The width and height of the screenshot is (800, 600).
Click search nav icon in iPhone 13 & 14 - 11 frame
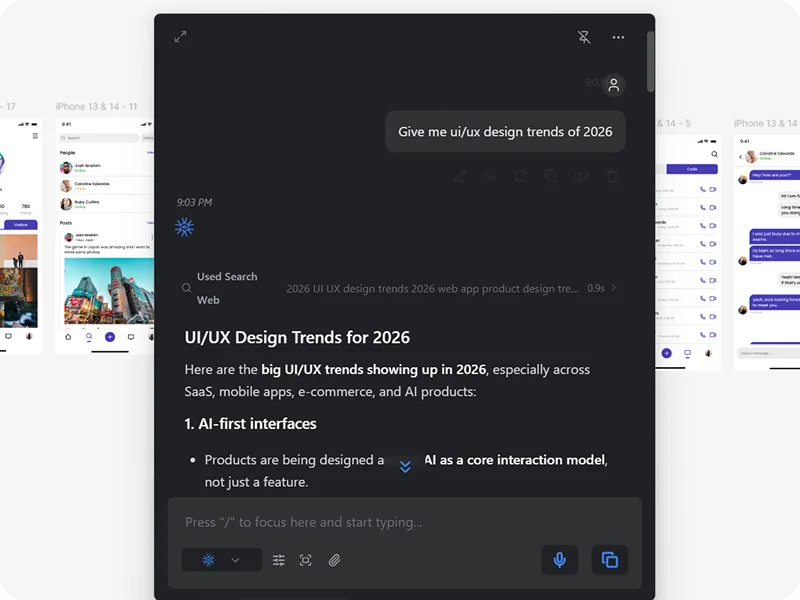click(89, 337)
